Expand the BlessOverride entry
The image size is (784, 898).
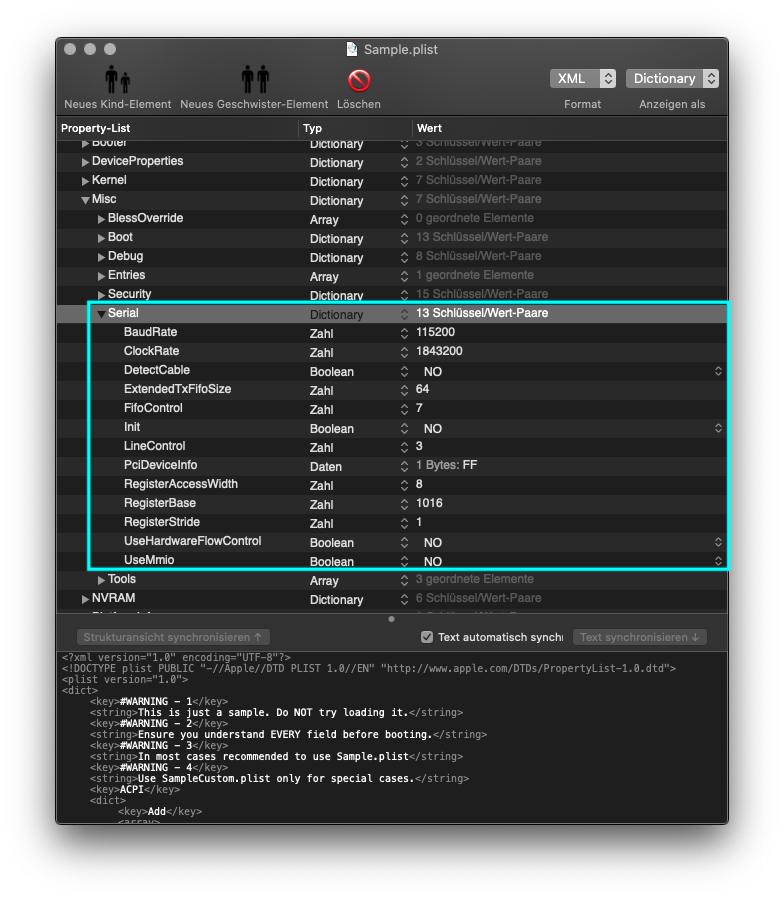101,219
